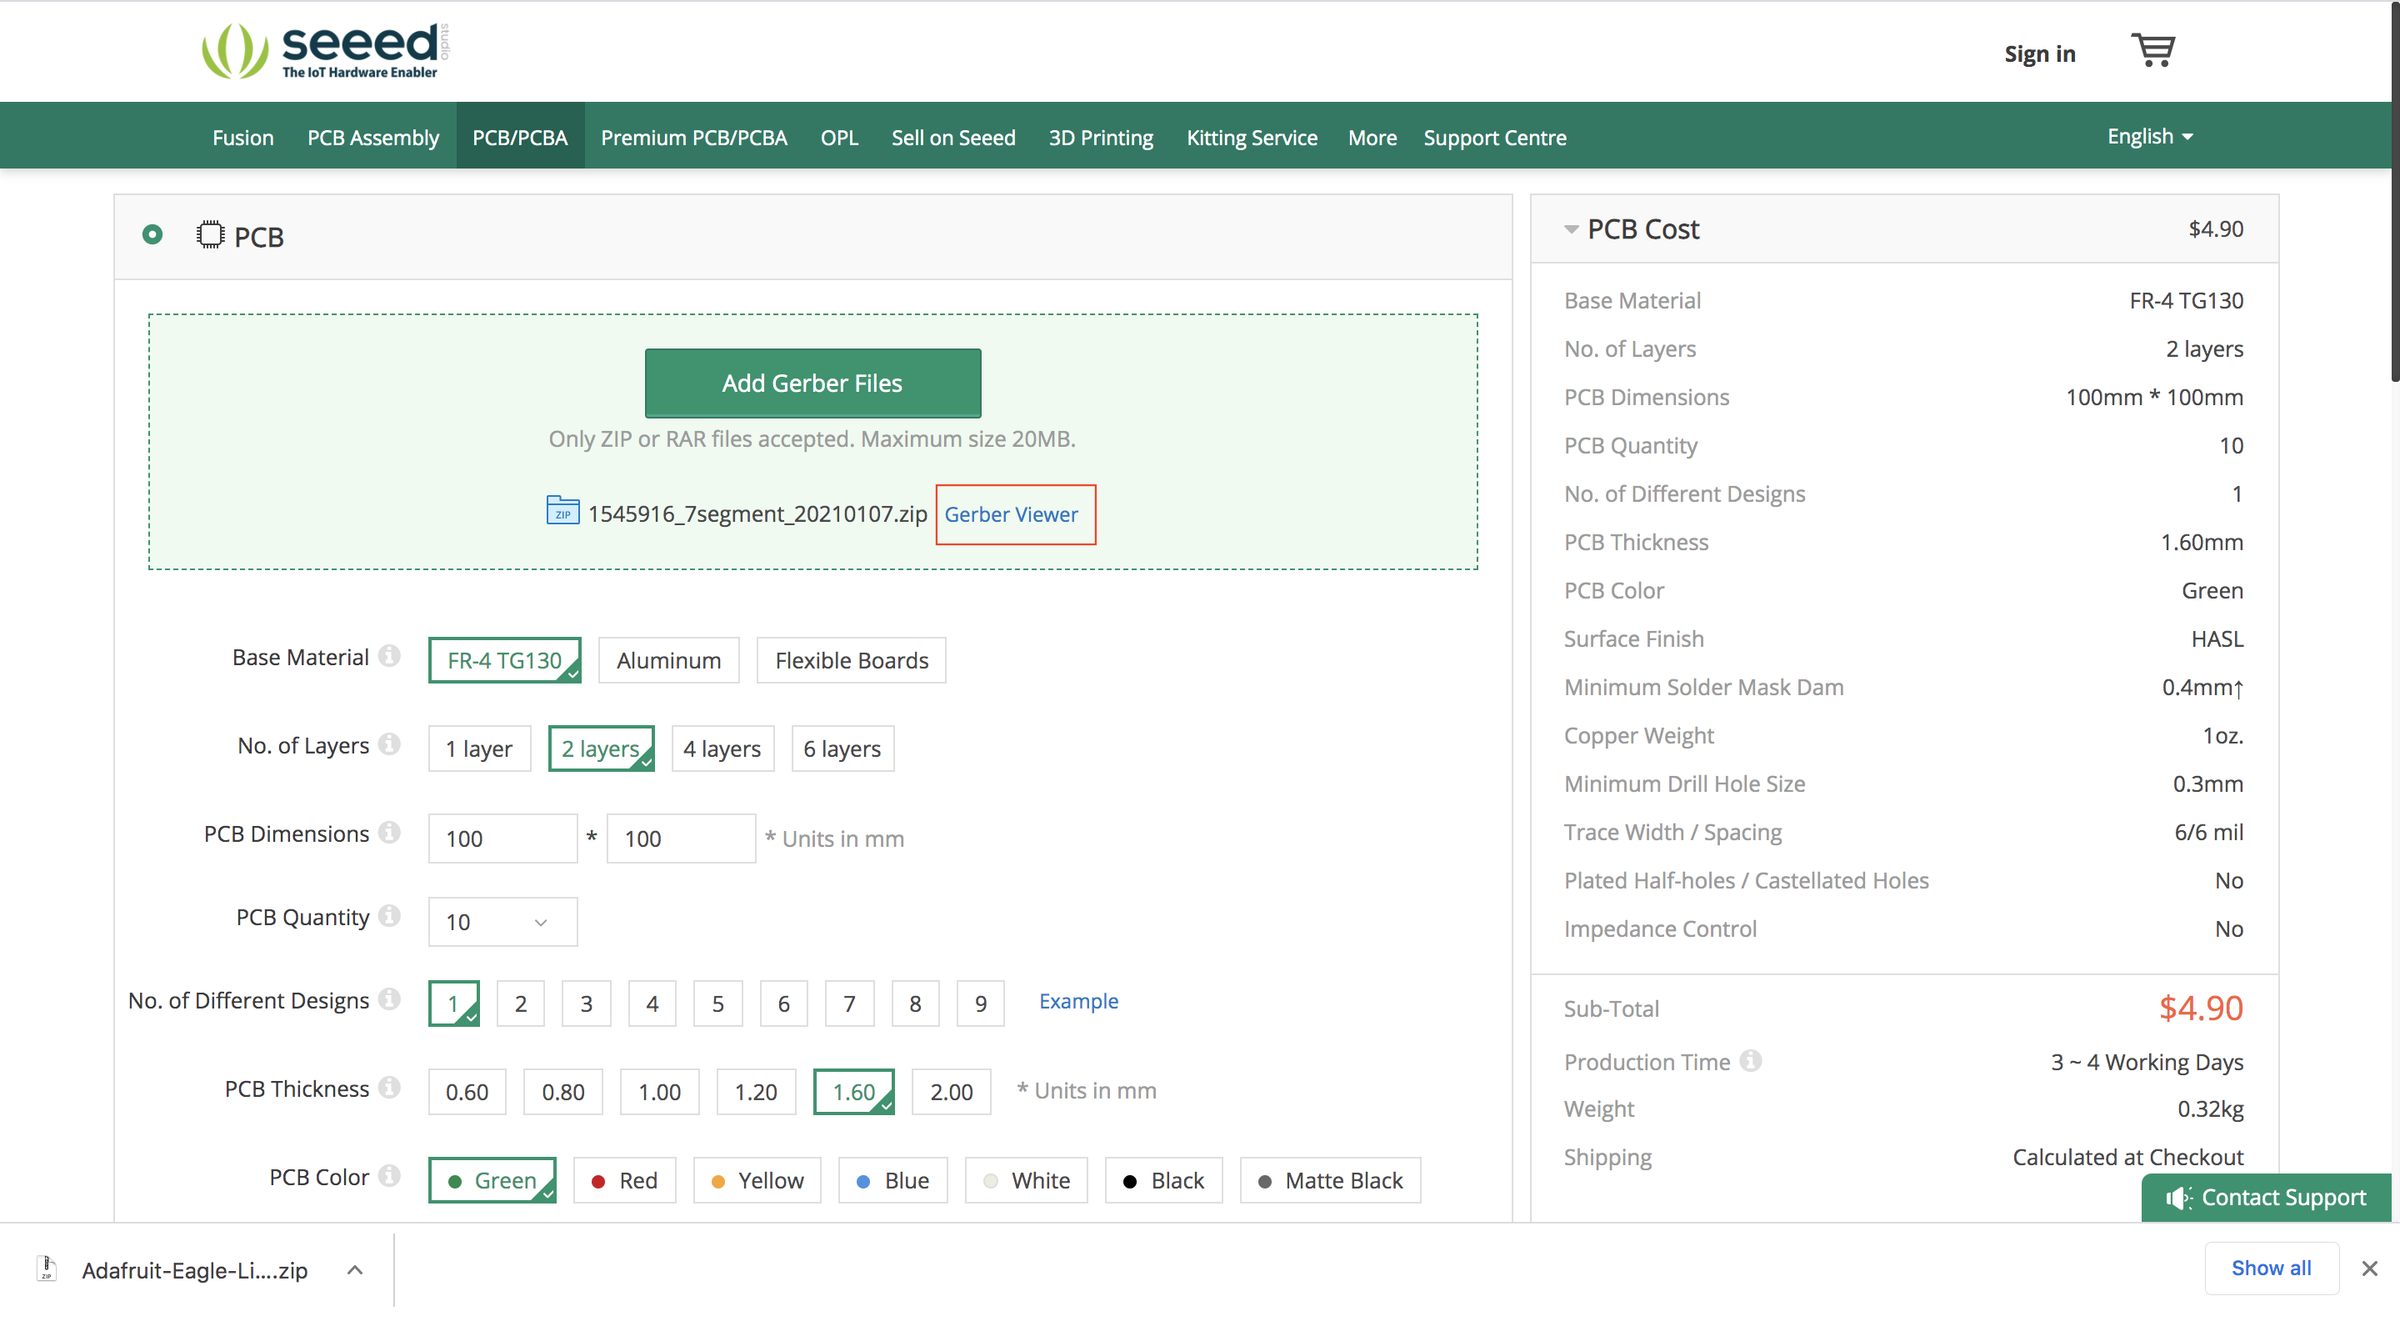Switch to the PCB Assembly tab
The image size is (2400, 1317).
[373, 137]
